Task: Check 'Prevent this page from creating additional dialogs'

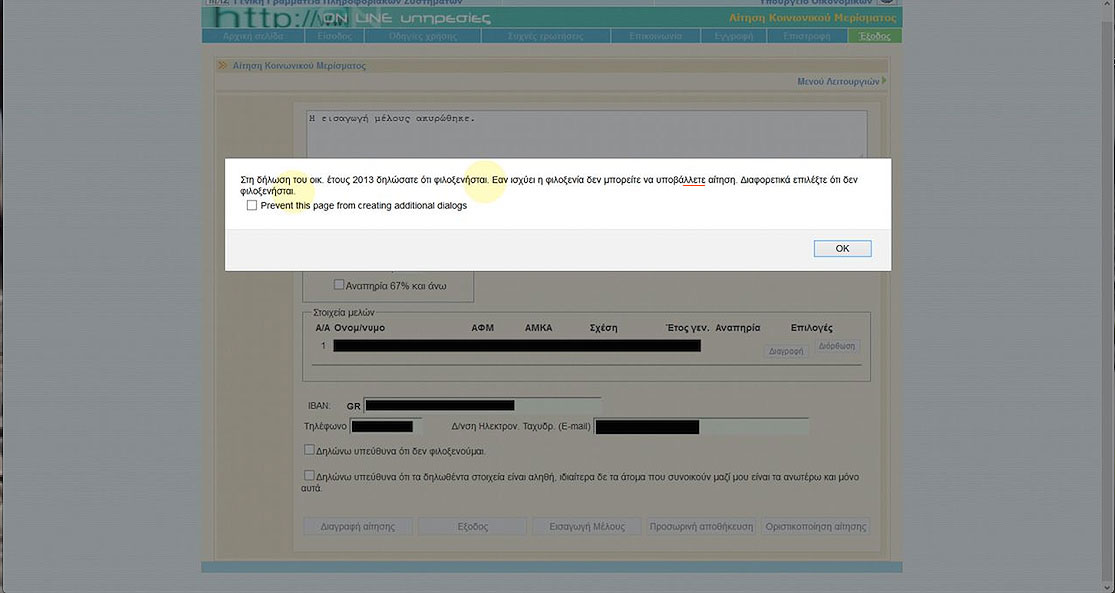Action: coord(252,205)
